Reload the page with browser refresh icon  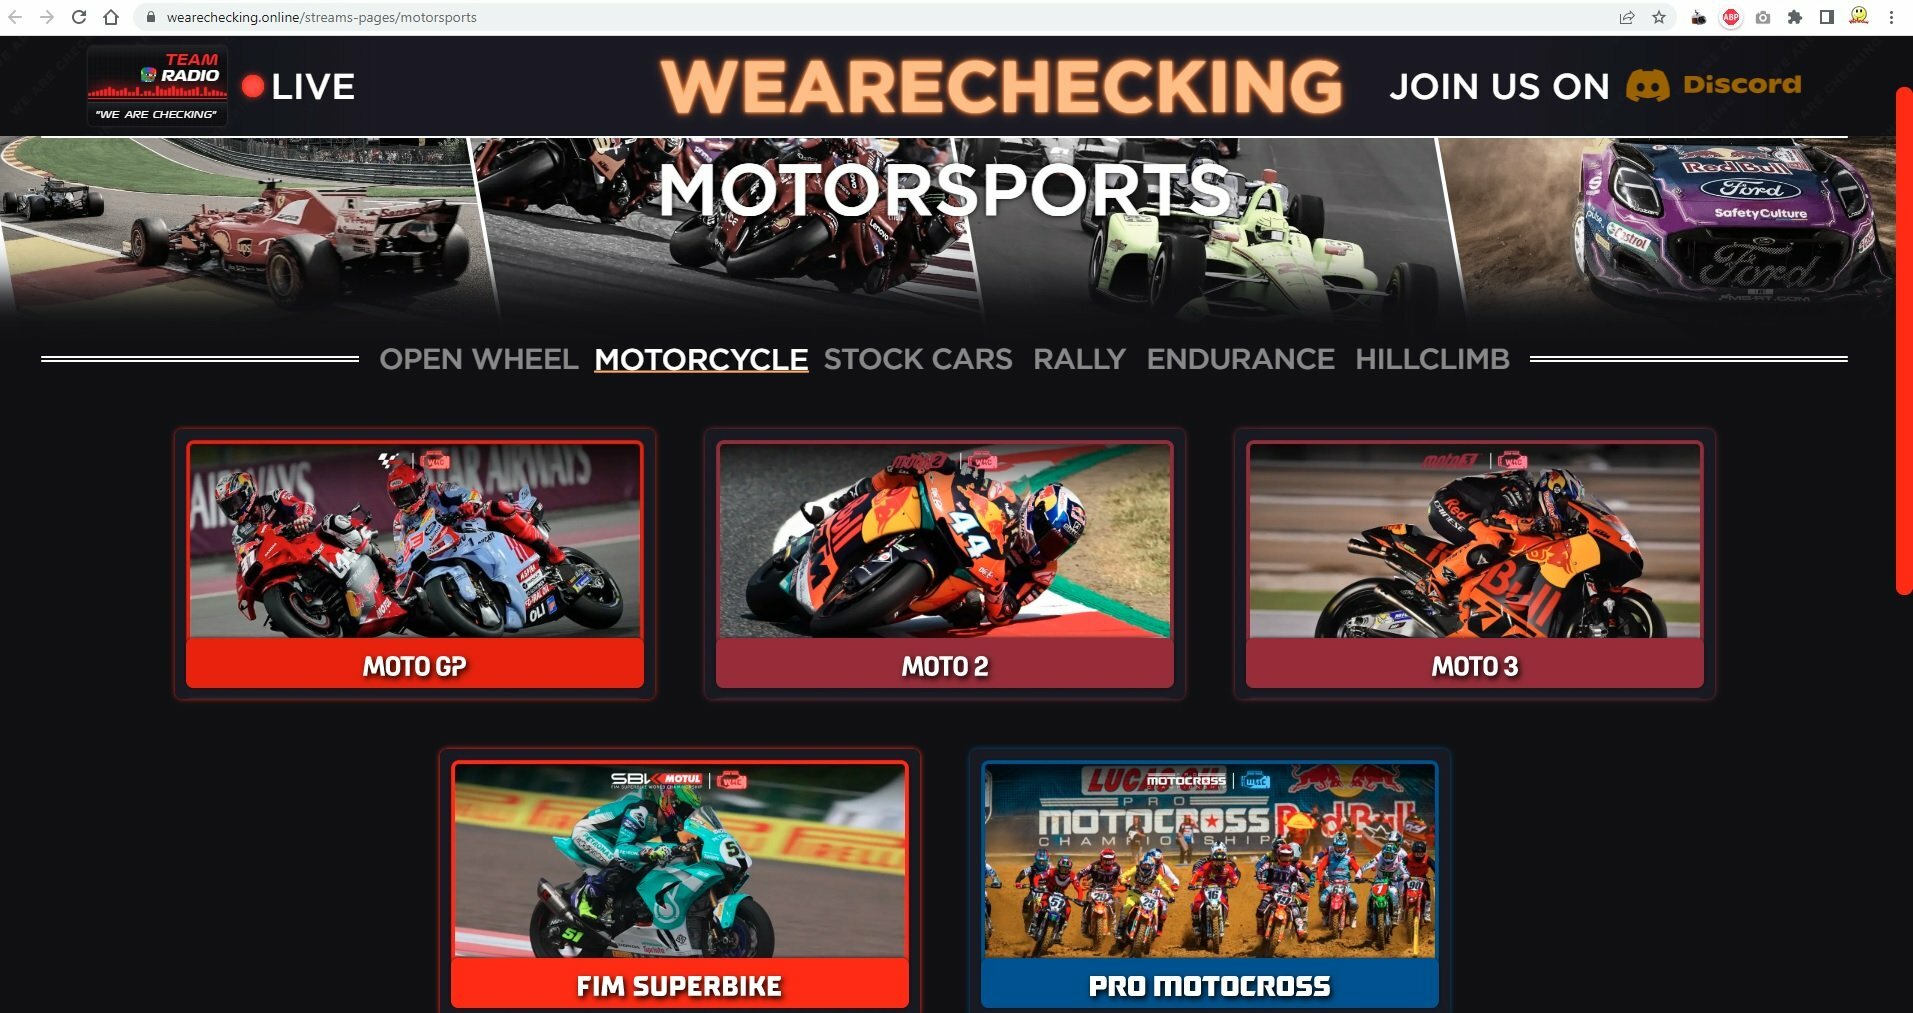pyautogui.click(x=79, y=17)
